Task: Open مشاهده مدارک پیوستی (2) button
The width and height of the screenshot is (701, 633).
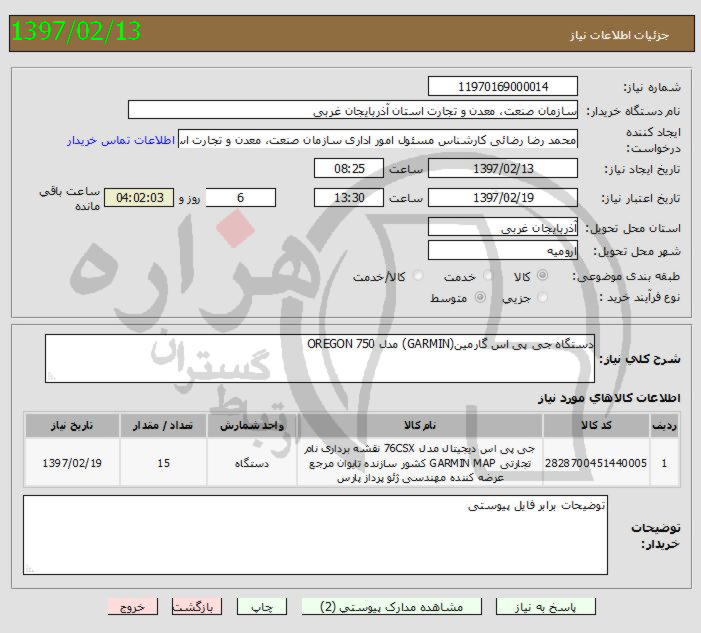Action: (392, 607)
